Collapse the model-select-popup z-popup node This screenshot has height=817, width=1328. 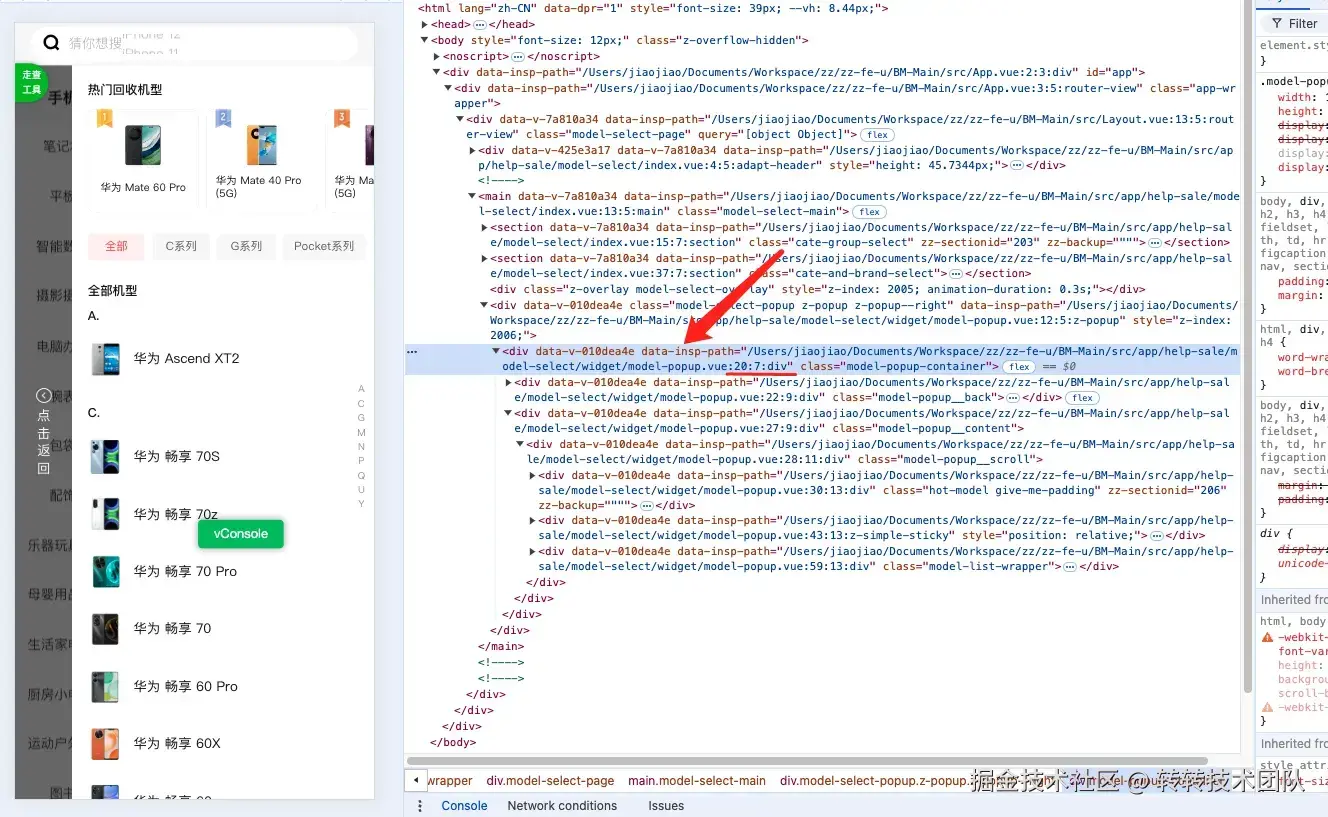(485, 305)
